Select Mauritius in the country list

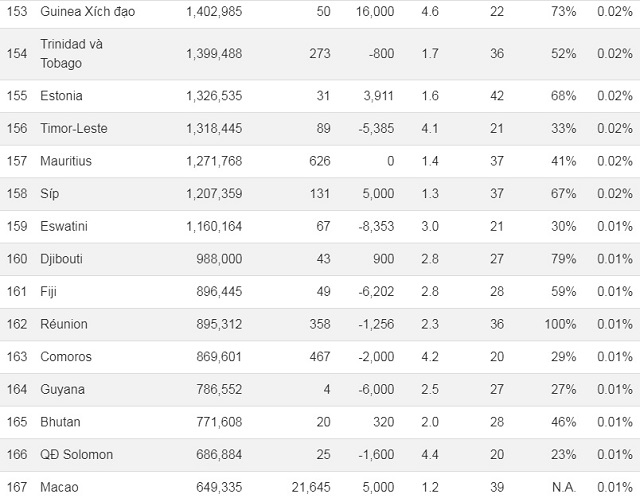coord(66,161)
